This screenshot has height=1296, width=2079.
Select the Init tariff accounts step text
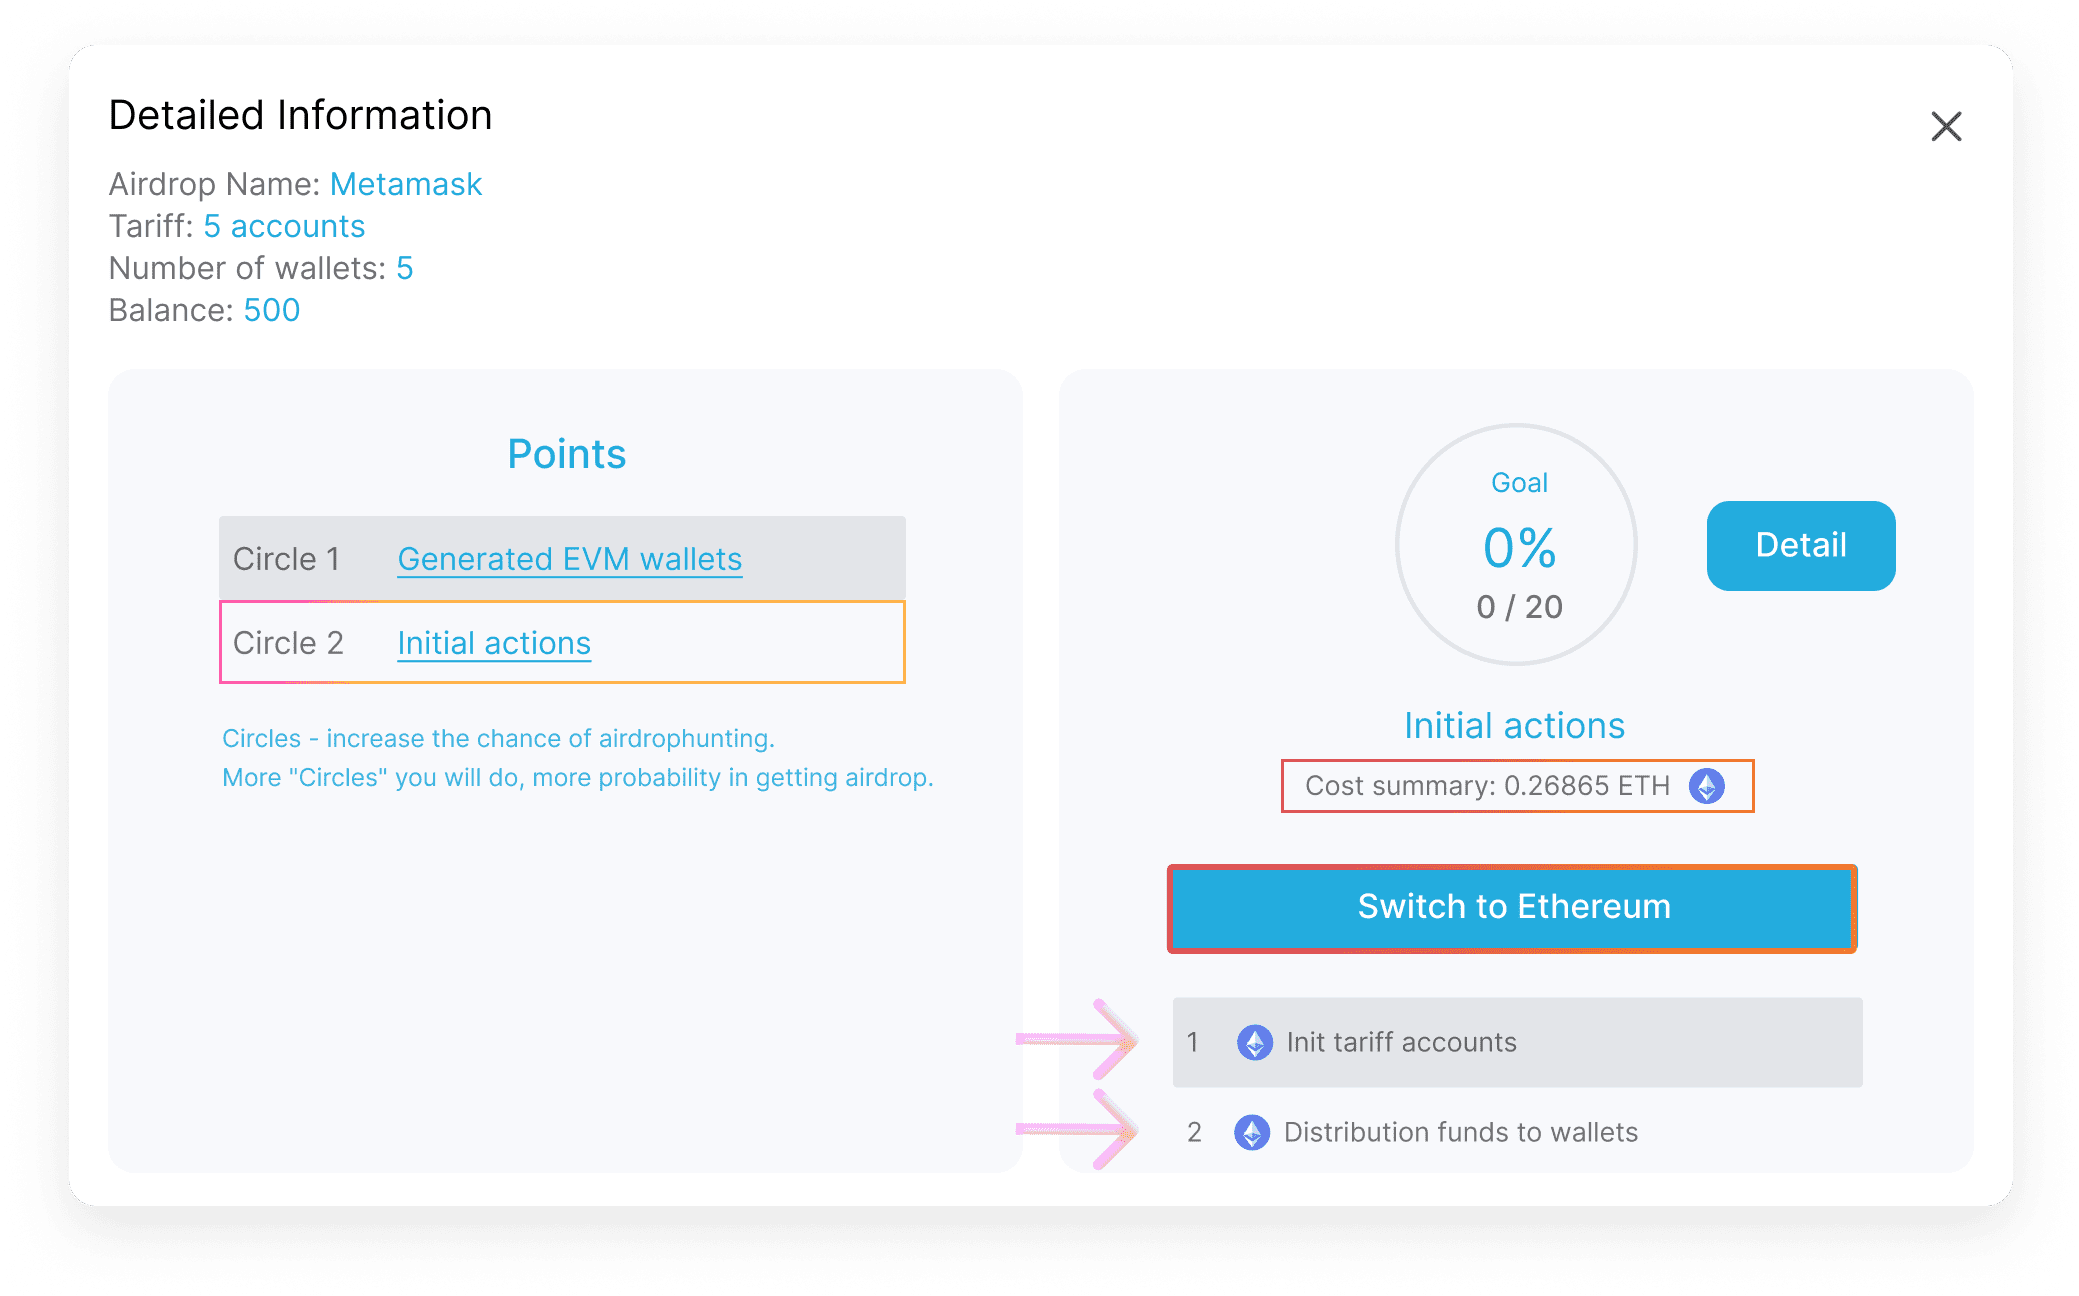point(1401,1043)
